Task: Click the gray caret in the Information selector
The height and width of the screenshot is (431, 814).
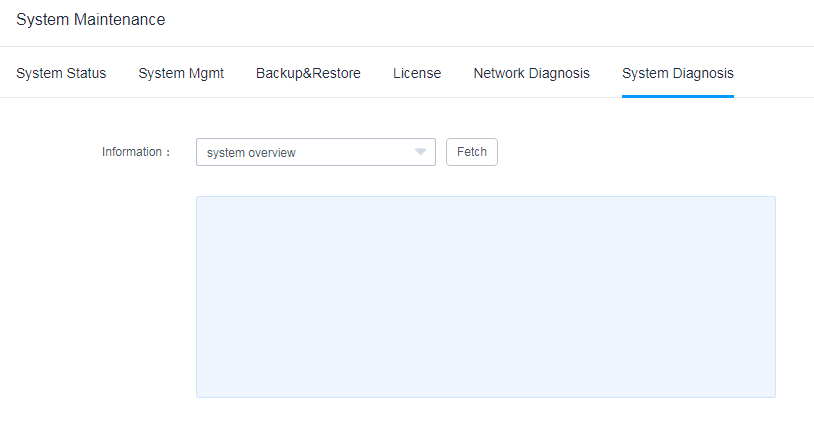Action: tap(420, 152)
